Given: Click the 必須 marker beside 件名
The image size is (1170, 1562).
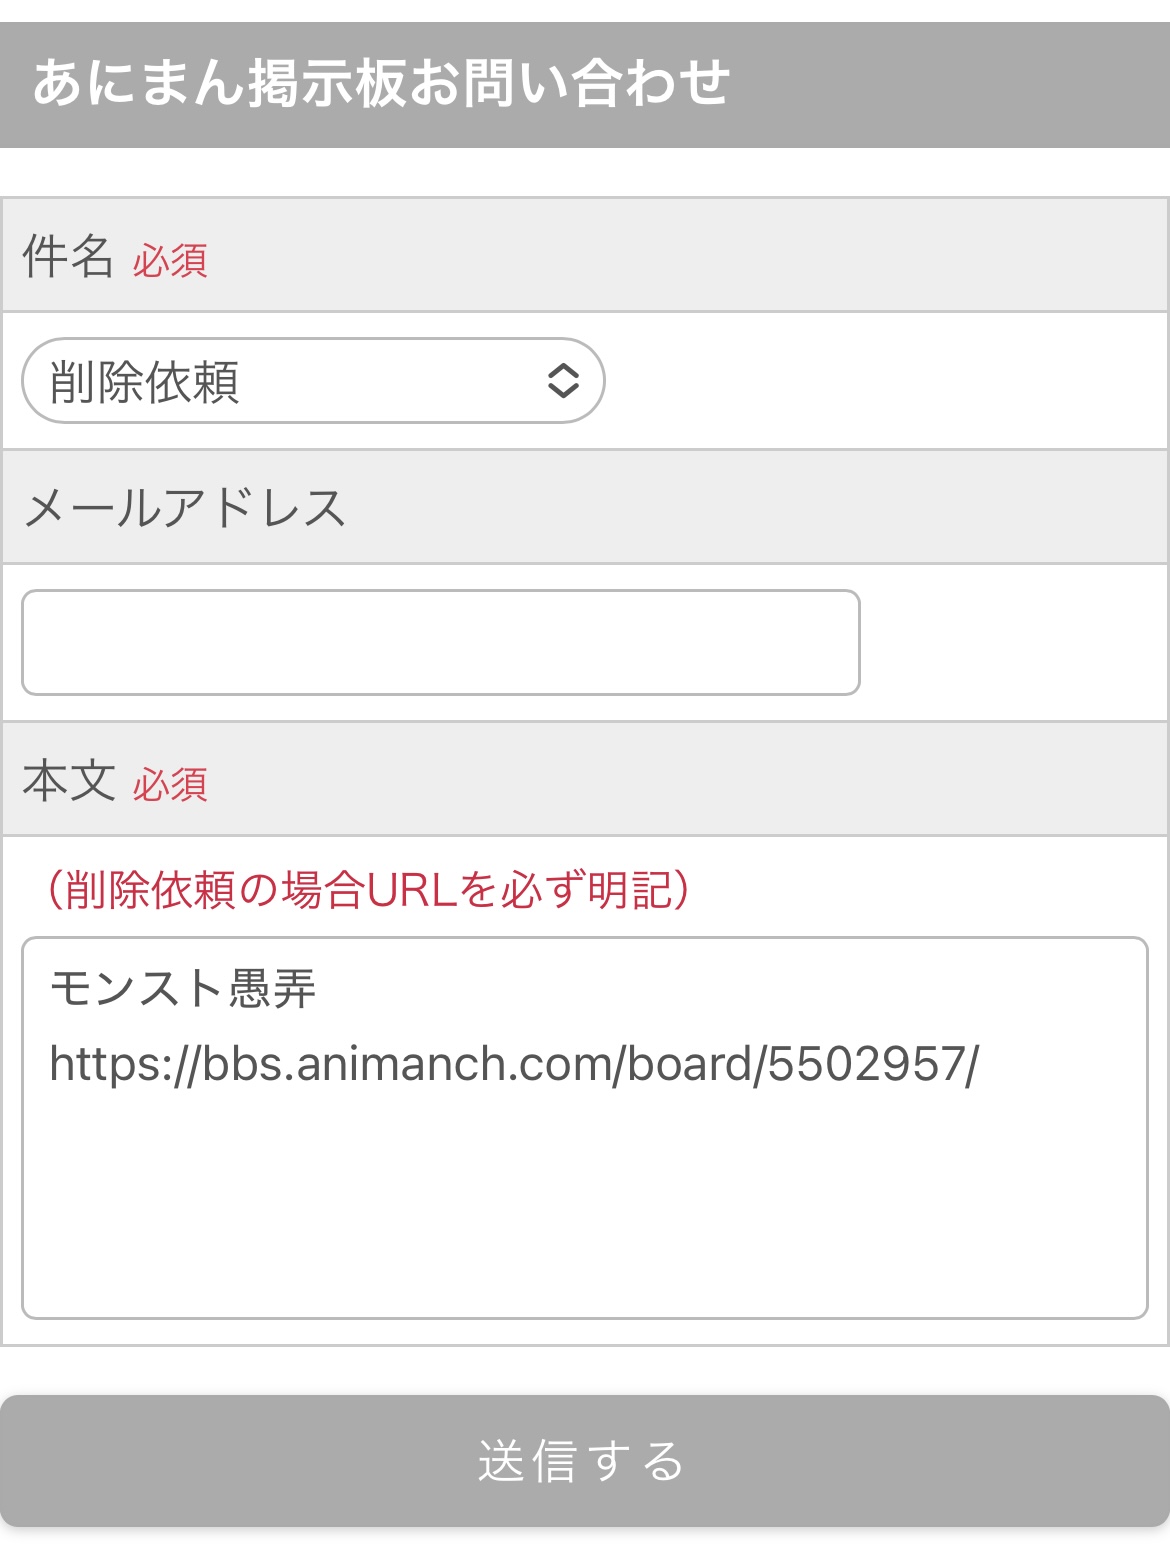Looking at the screenshot, I should 170,260.
